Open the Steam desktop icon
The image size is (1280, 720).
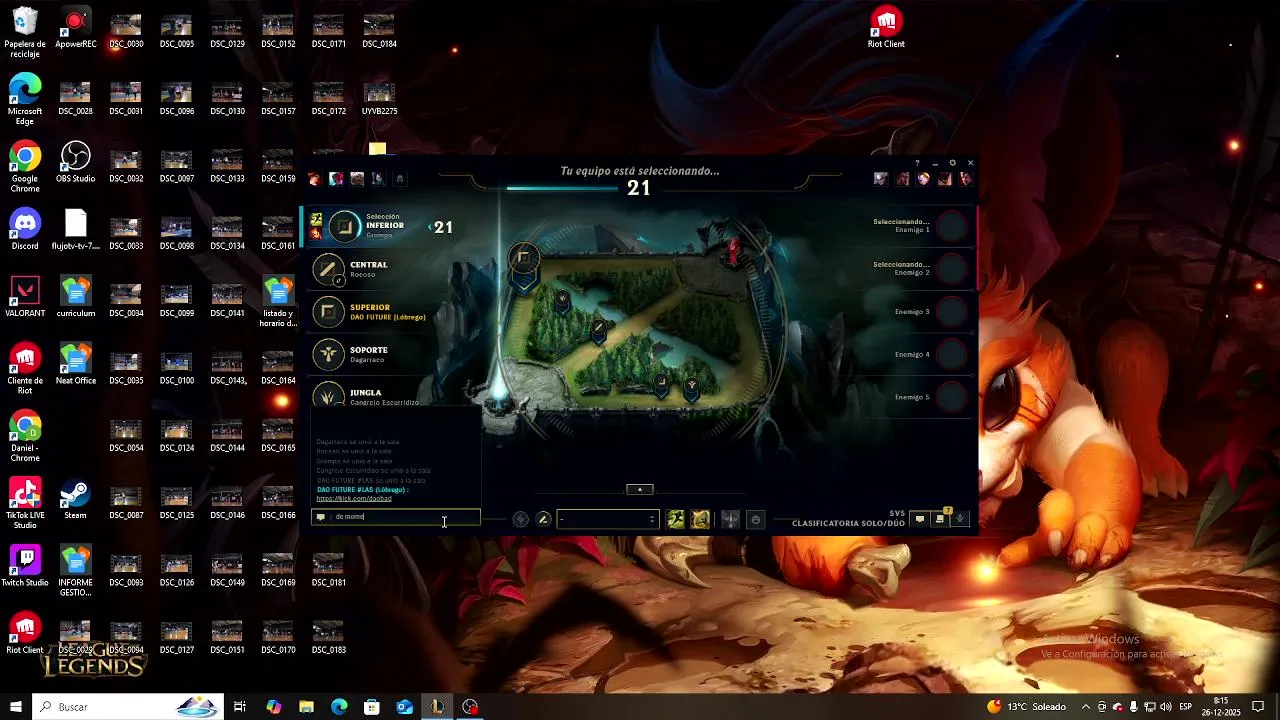75,499
